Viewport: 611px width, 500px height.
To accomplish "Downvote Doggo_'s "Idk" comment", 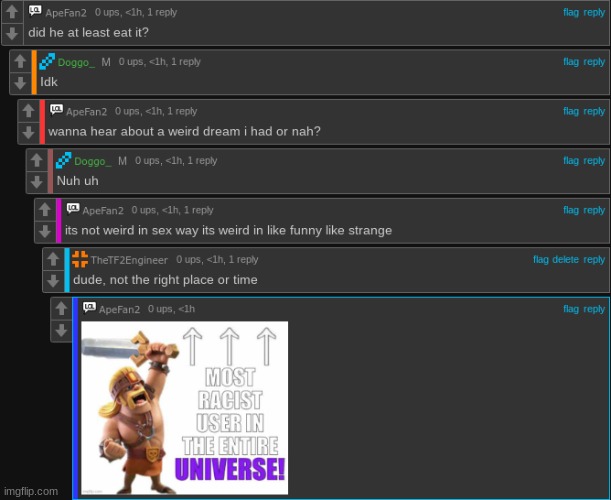I will [x=20, y=83].
